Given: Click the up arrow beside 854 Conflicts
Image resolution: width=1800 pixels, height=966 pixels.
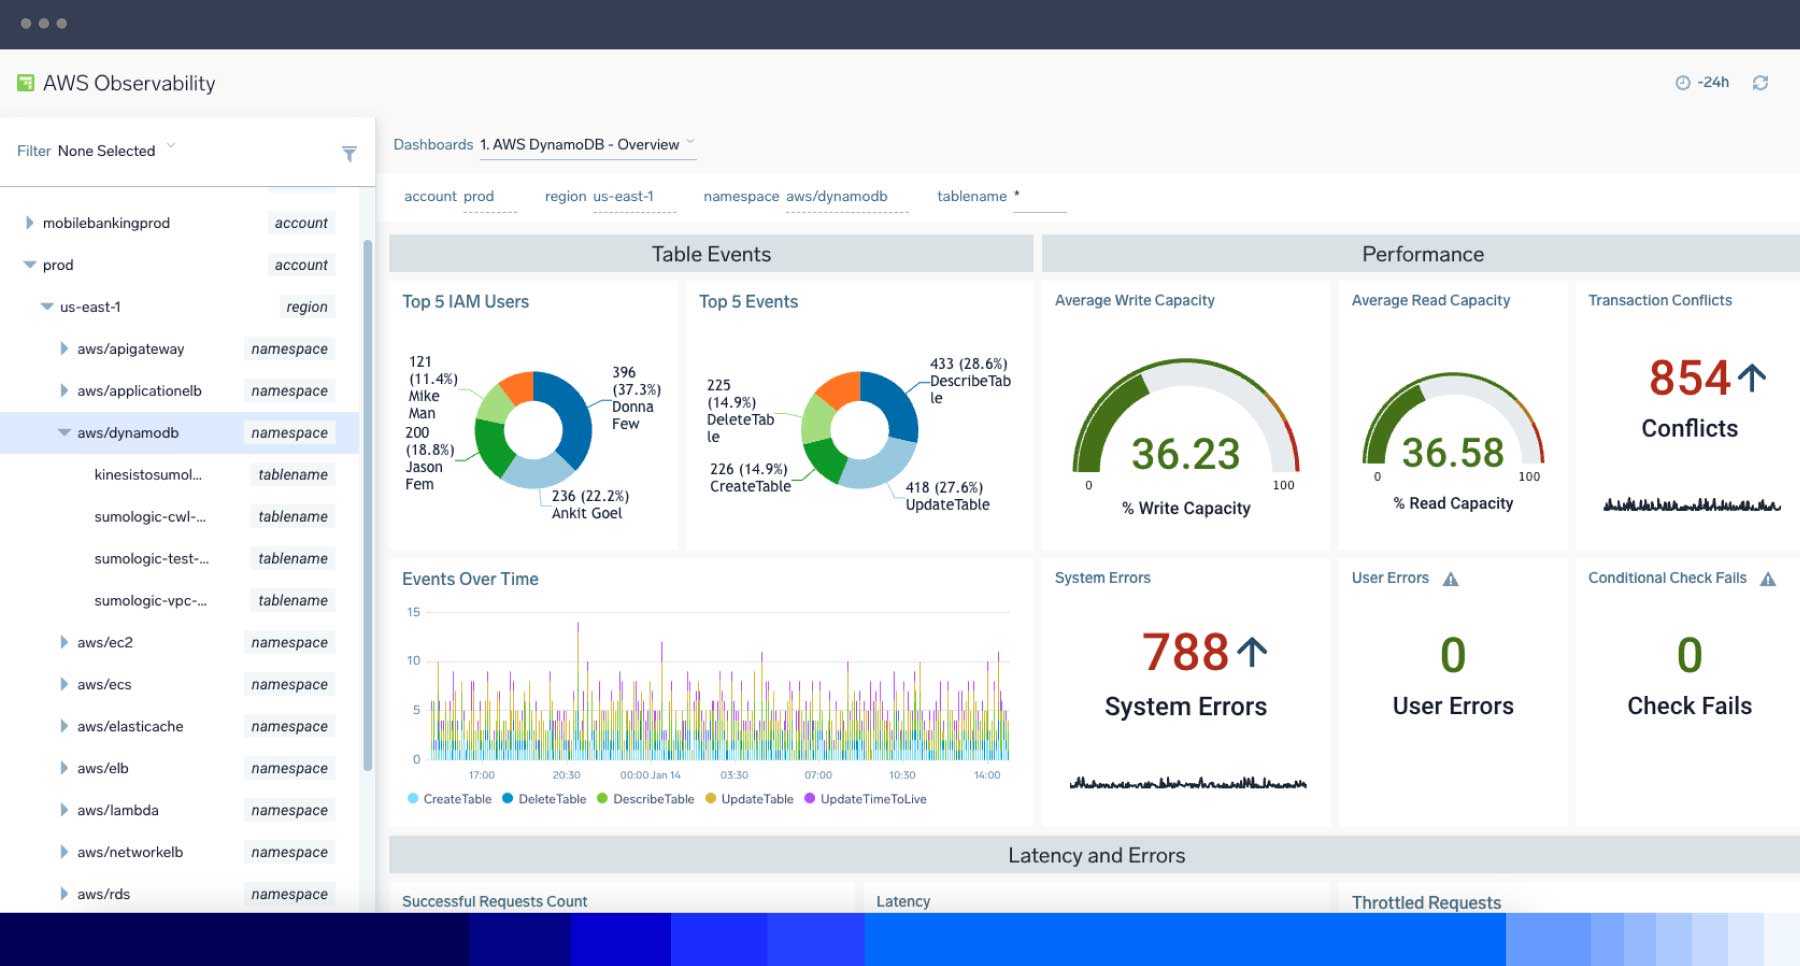Looking at the screenshot, I should tap(1752, 377).
